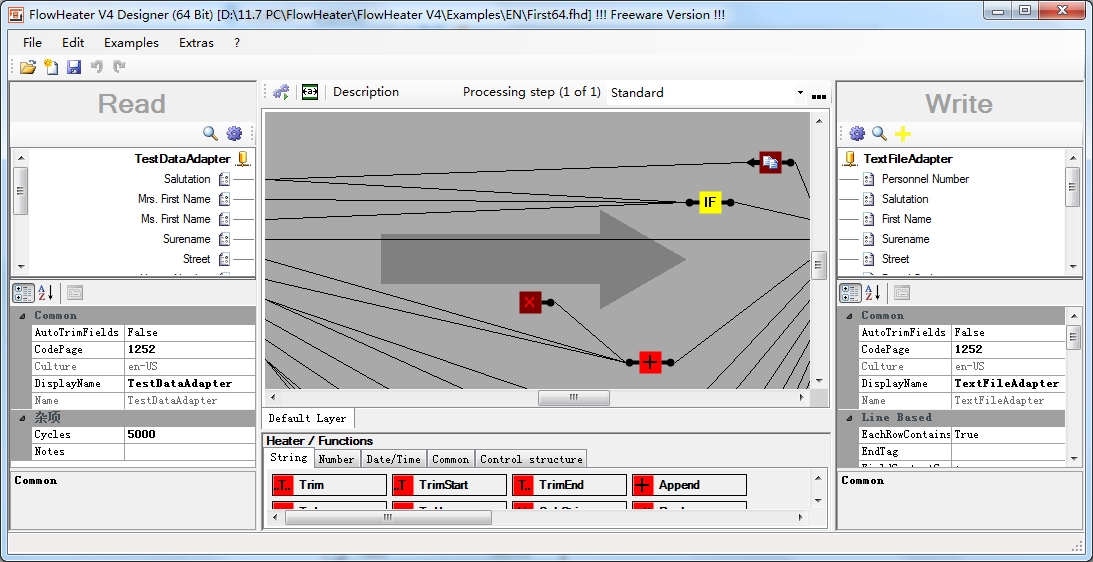Open the File menu
The height and width of the screenshot is (562, 1093).
click(x=32, y=43)
